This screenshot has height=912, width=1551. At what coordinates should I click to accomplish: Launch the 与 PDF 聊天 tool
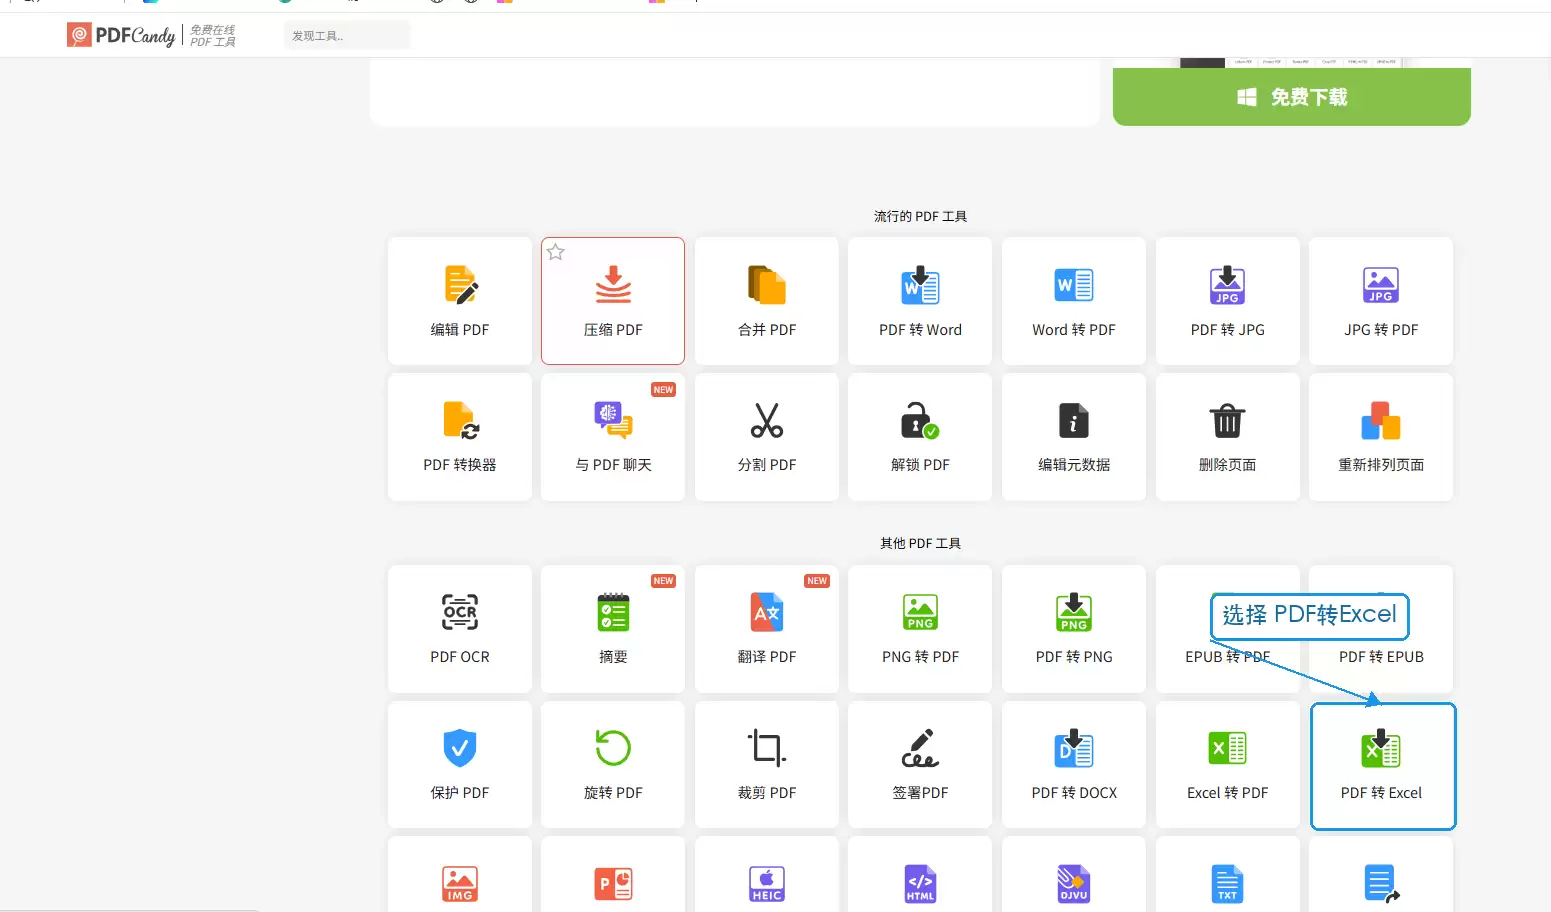(613, 437)
